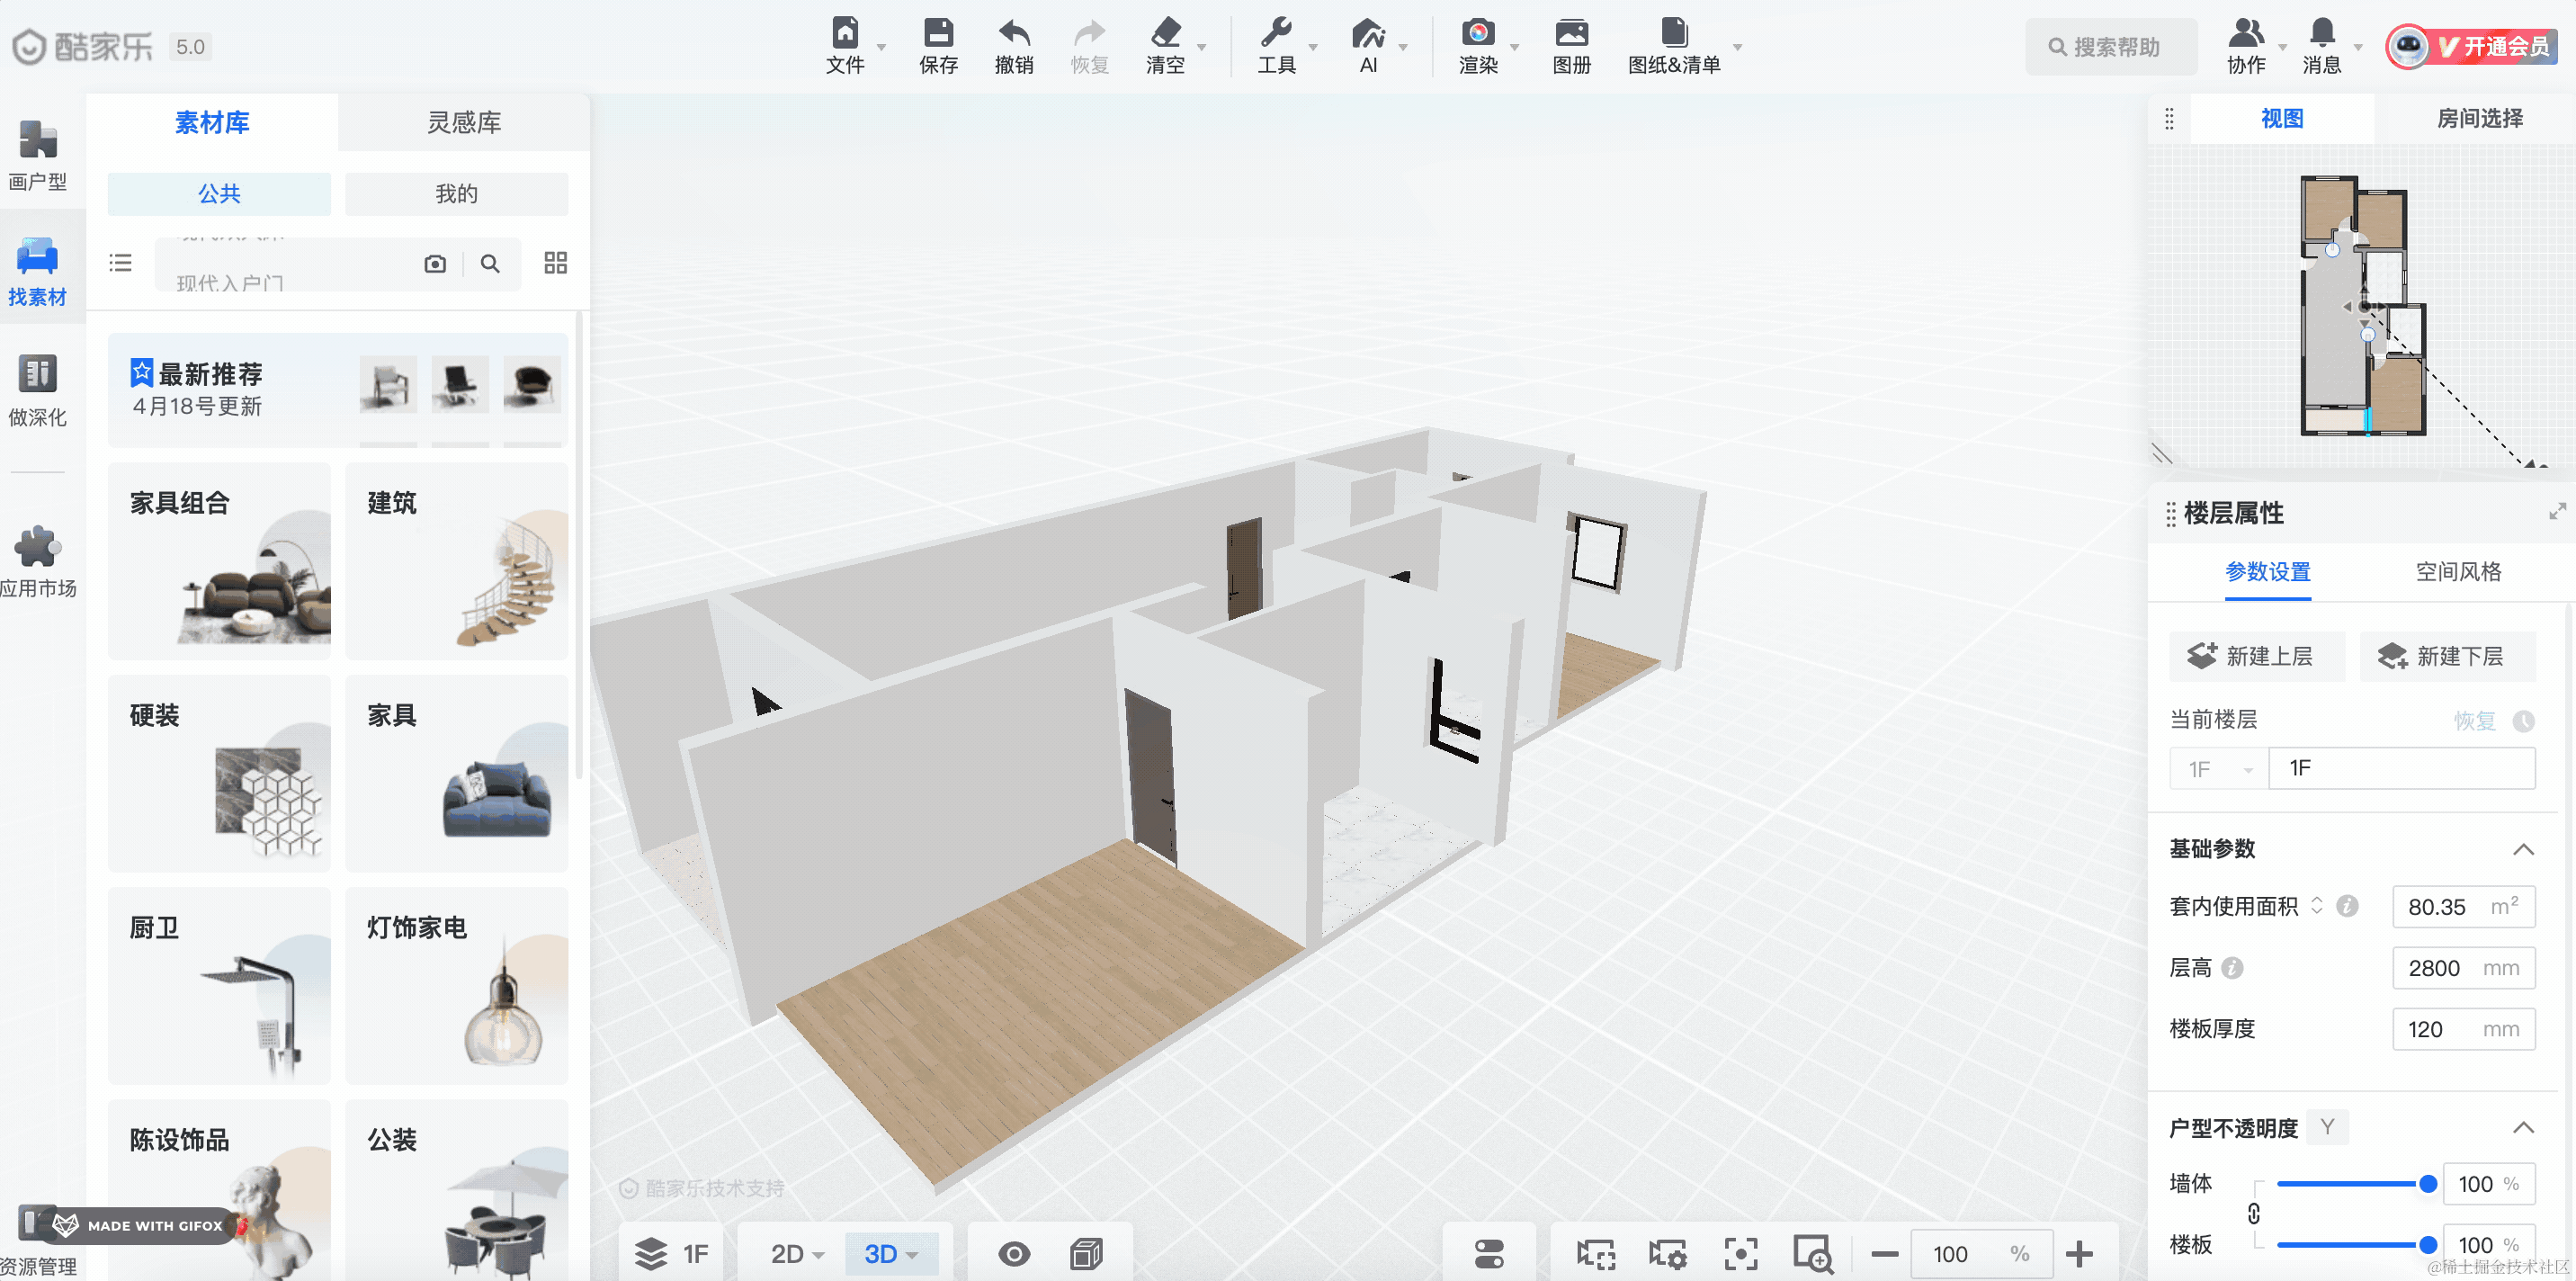This screenshot has width=2576, height=1281.
Task: Open the 图纸&清单 dropdown arrow
Action: click(1737, 47)
